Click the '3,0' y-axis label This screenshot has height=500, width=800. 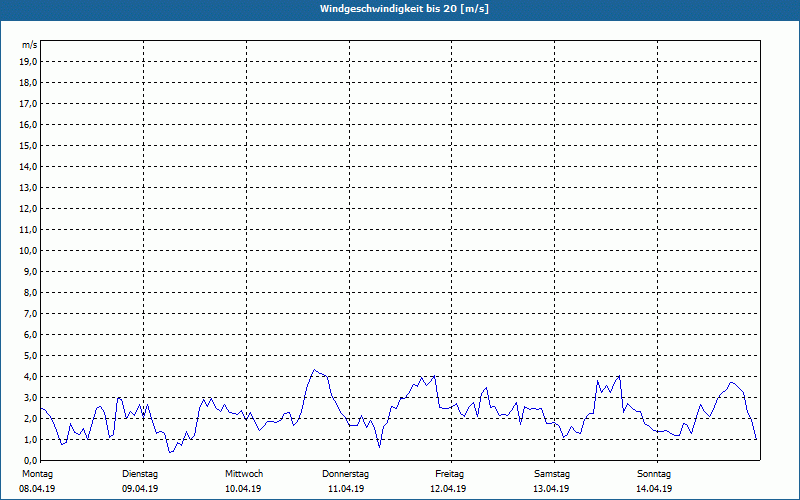[x=30, y=397]
